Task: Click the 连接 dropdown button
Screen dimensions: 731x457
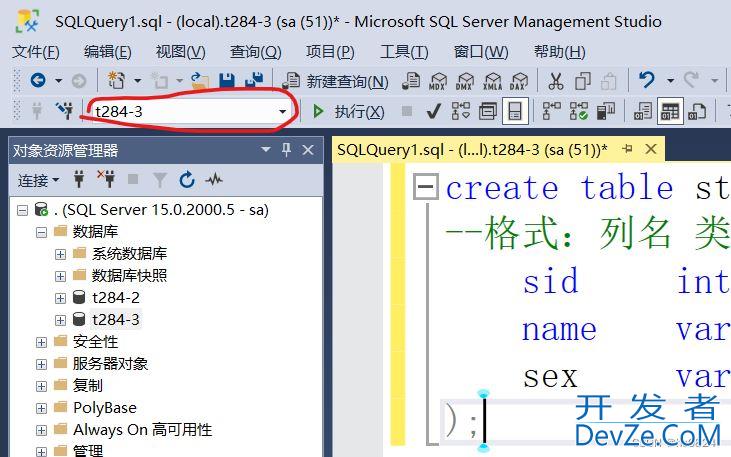Action: [x=39, y=180]
